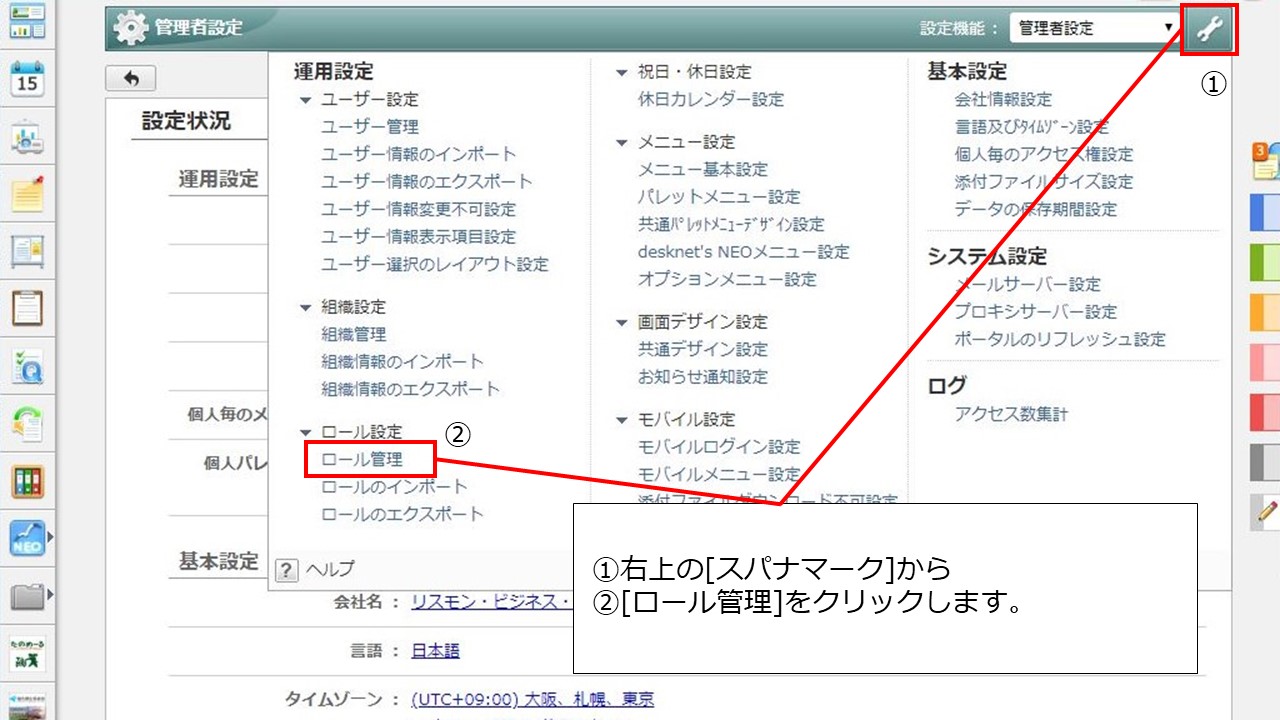Open desknet's NEOメニュー設定
This screenshot has width=1280, height=720.
point(744,251)
